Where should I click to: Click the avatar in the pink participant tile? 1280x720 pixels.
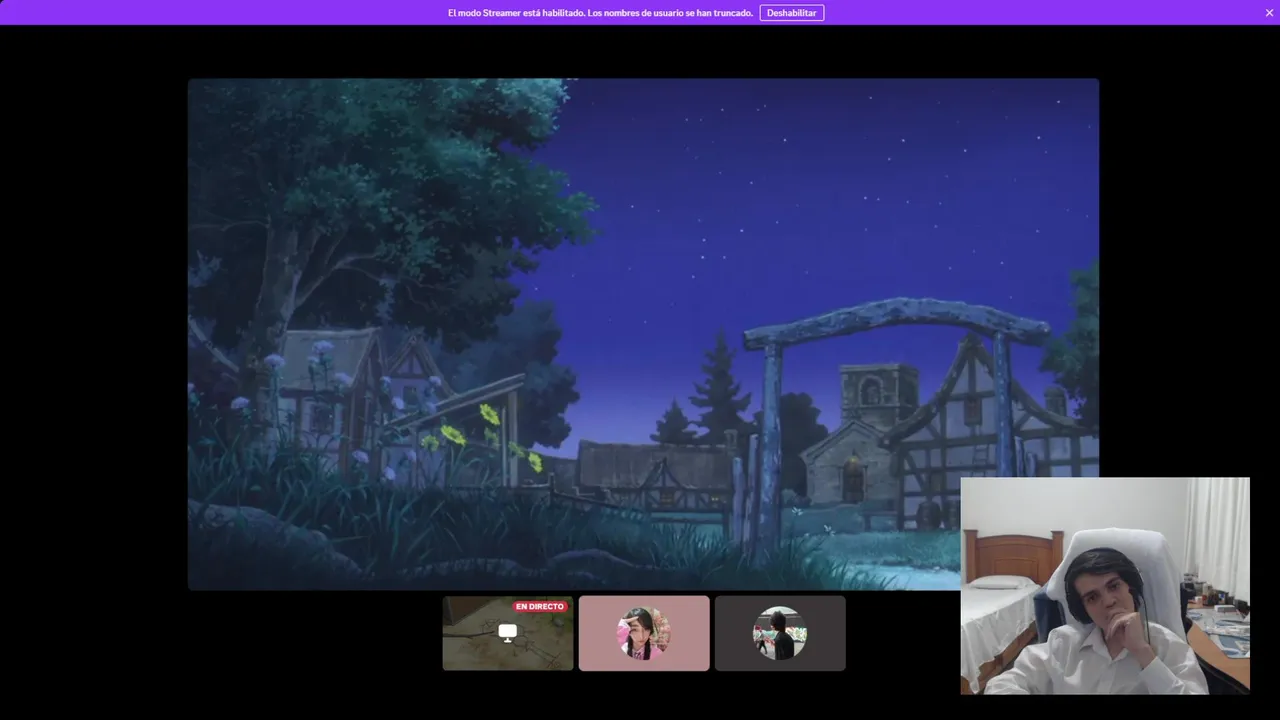tap(644, 633)
